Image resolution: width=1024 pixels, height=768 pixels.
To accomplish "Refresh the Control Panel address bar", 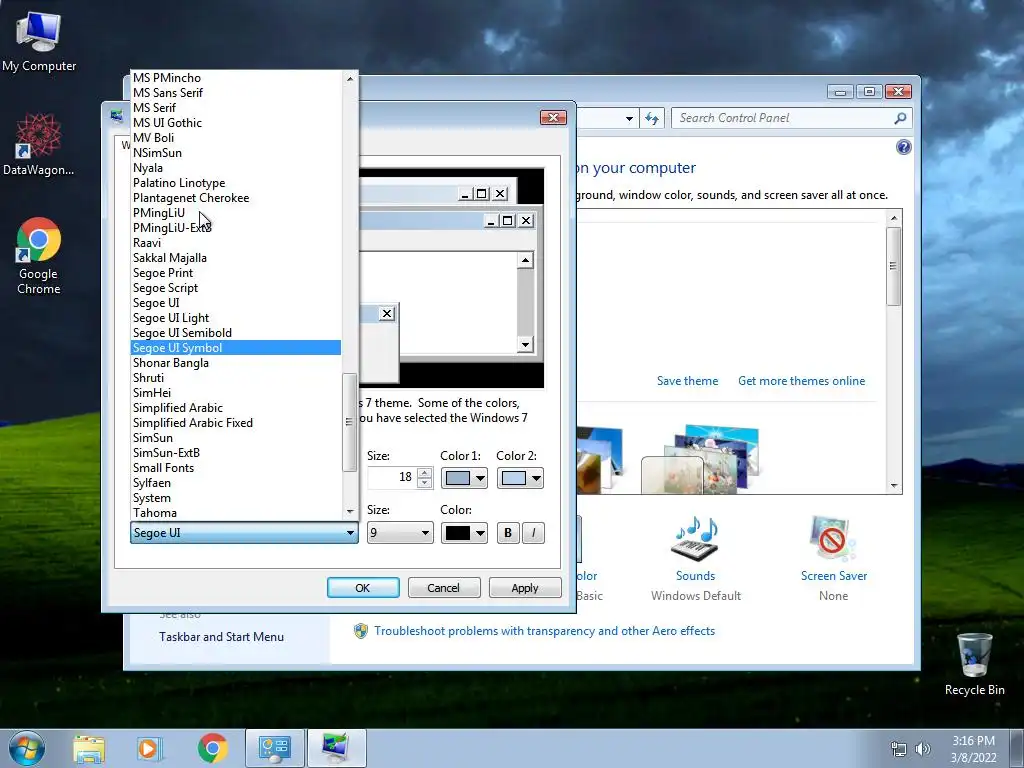I will tap(652, 118).
